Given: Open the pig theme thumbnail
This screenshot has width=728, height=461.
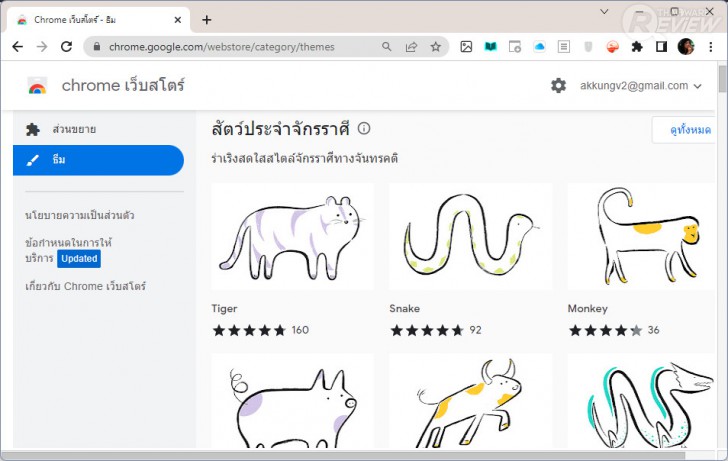Looking at the screenshot, I should click(x=292, y=401).
